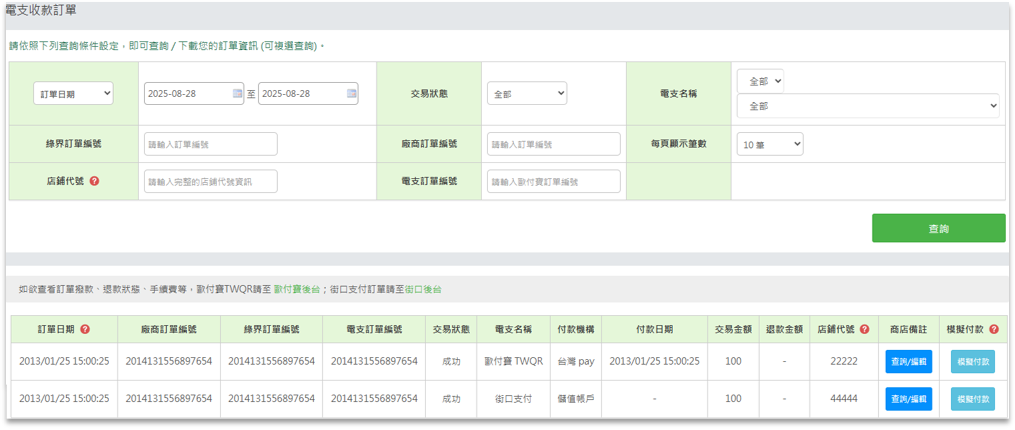
Task: Click the 電支訂單編號 text input
Action: [x=553, y=181]
